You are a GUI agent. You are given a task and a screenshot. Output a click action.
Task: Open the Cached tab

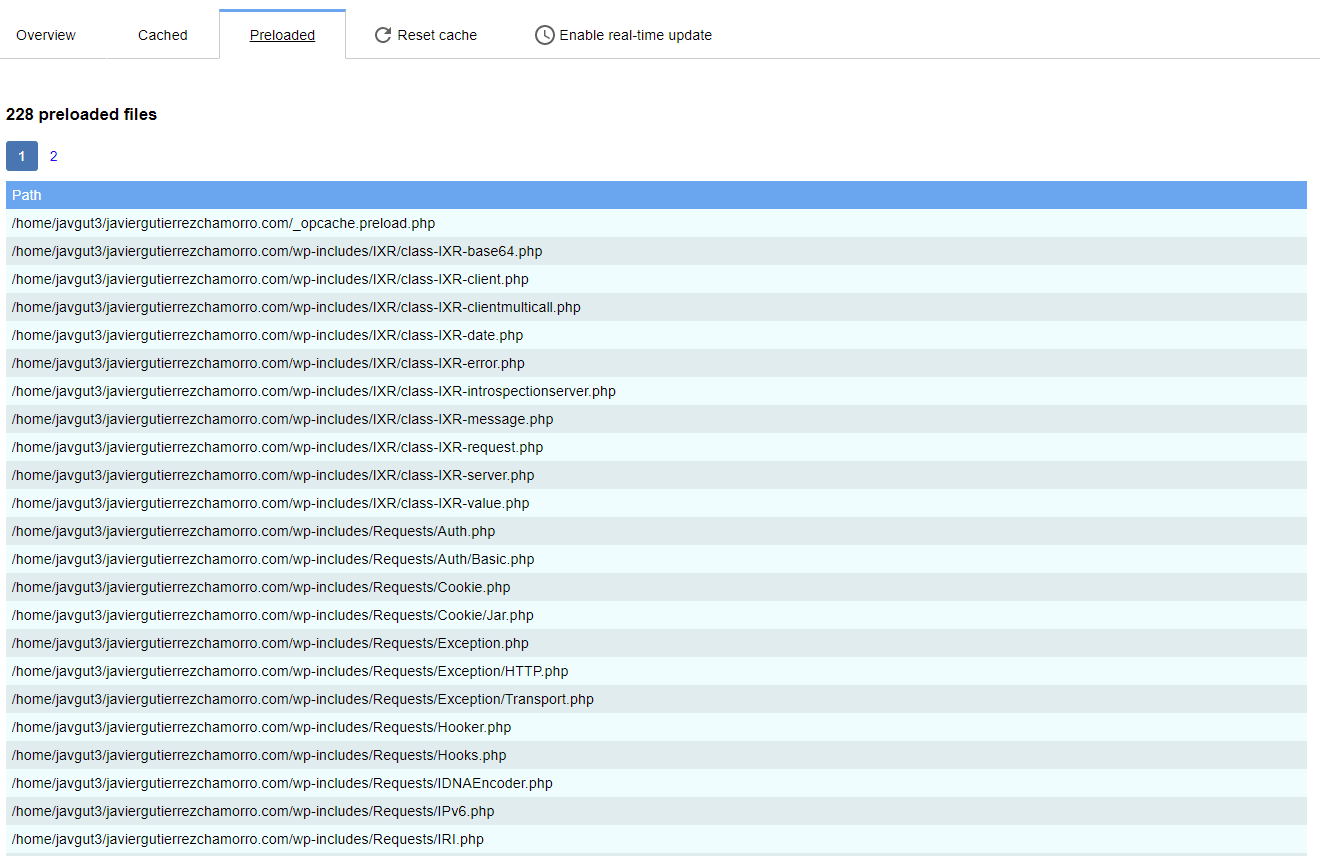162,34
